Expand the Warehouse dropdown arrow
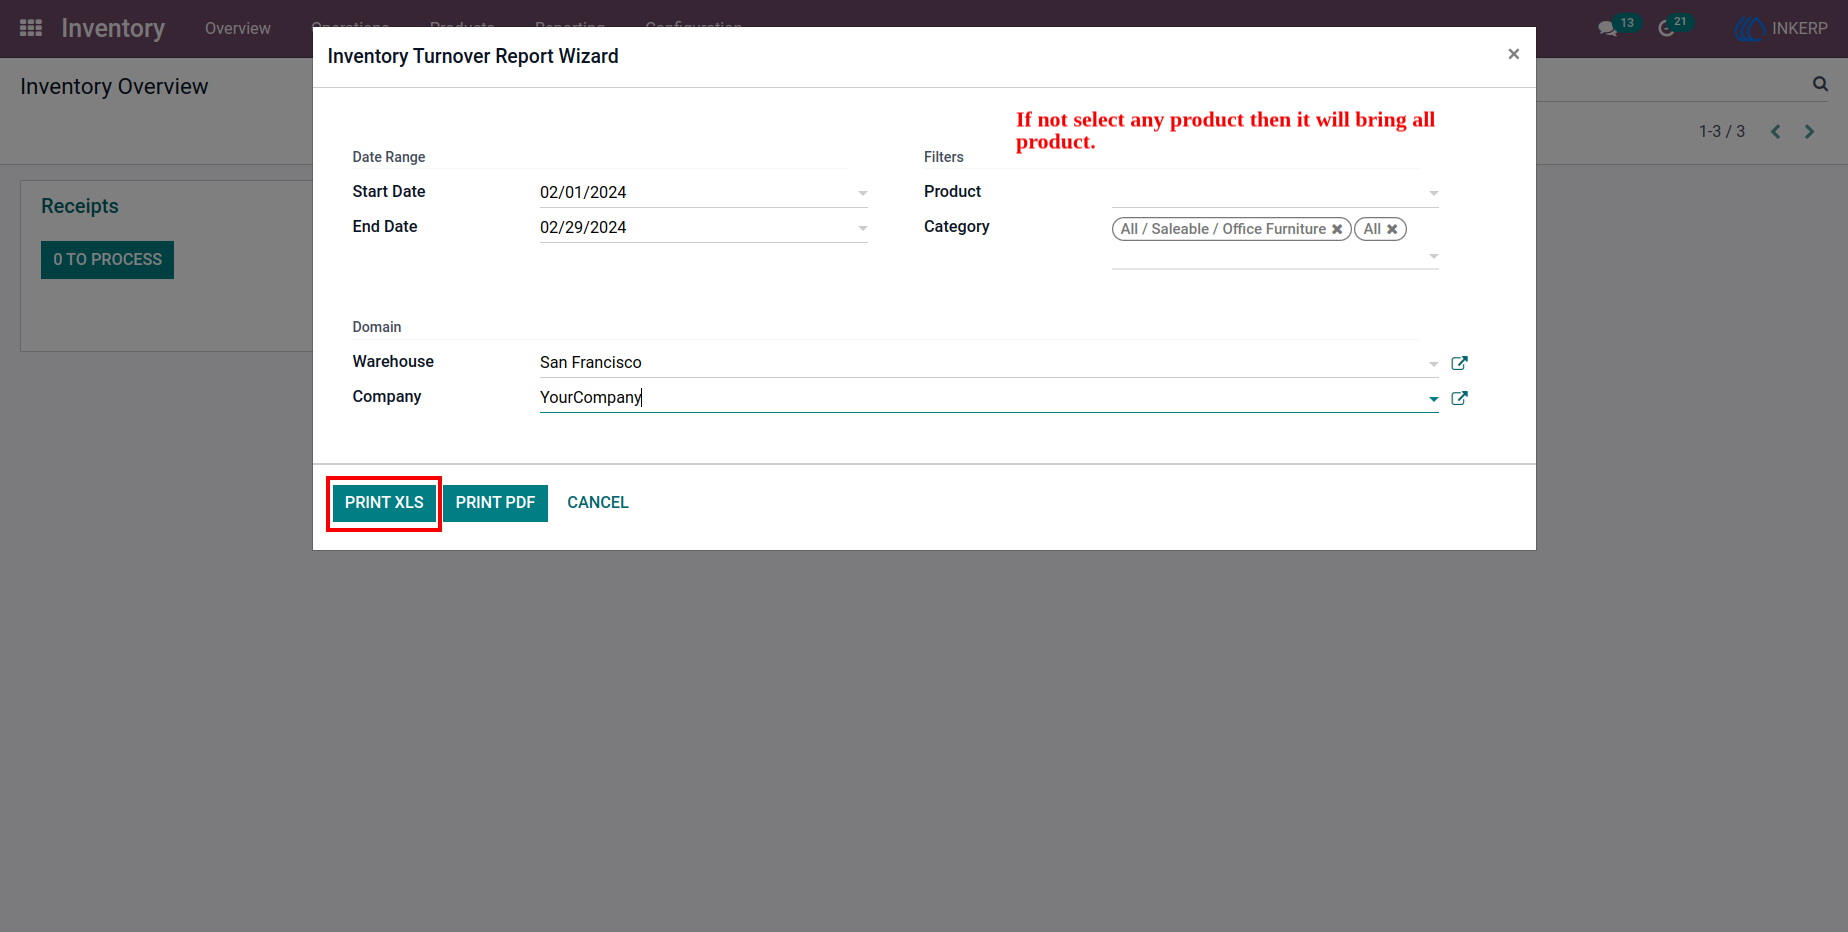This screenshot has height=932, width=1848. 1433,364
